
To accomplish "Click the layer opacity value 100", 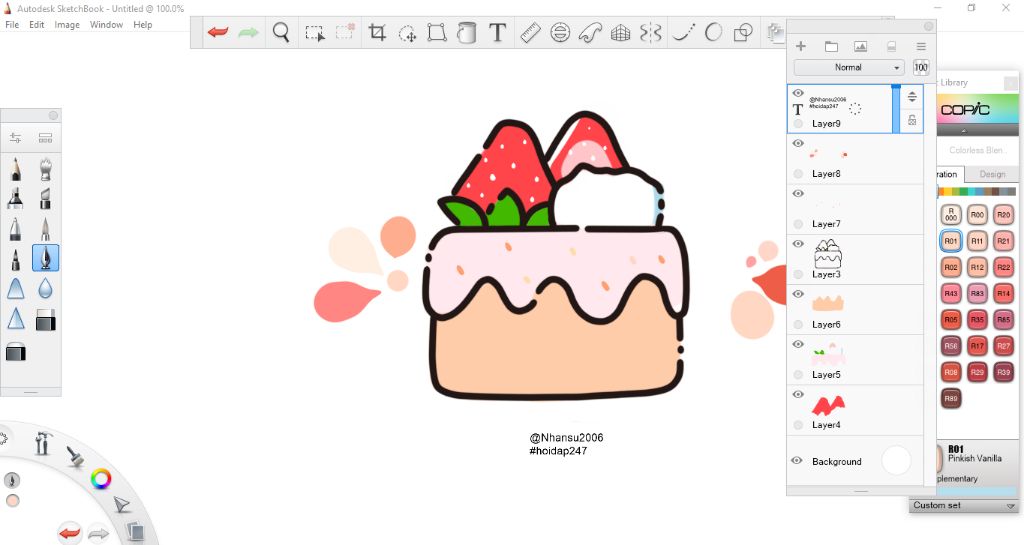I will pos(921,67).
